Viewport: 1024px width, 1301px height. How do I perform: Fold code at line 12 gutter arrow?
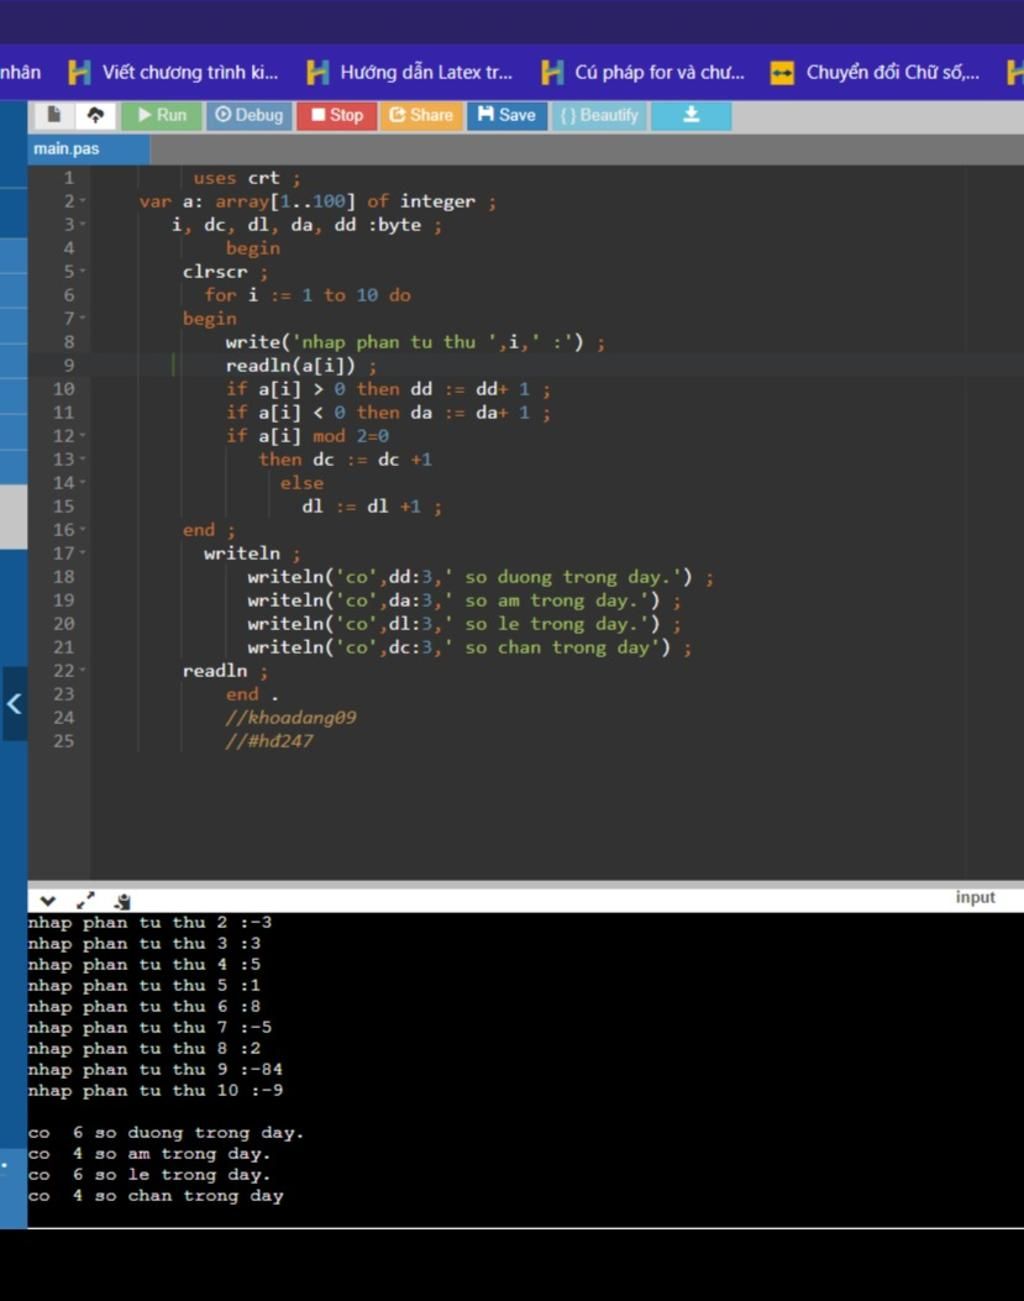(83, 436)
